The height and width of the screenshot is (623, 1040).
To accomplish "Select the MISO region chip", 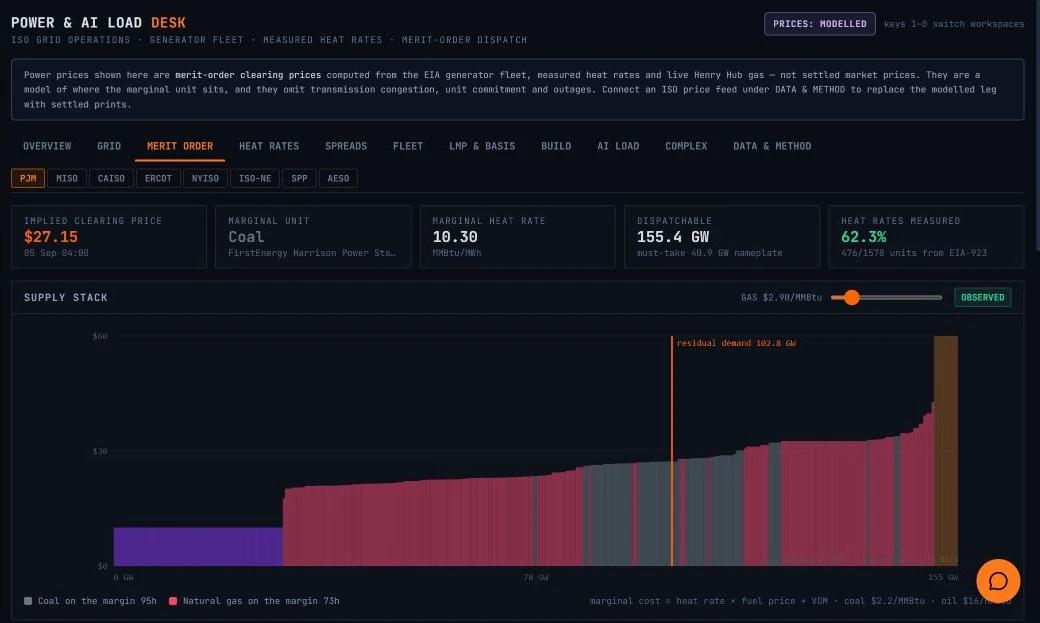I will click(x=66, y=178).
